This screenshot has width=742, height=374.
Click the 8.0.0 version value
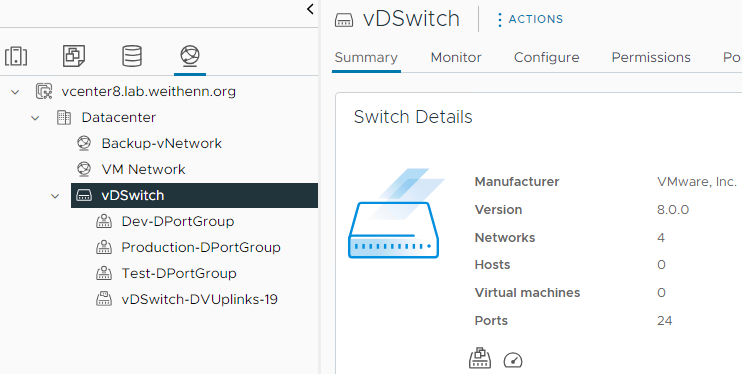[x=673, y=210]
